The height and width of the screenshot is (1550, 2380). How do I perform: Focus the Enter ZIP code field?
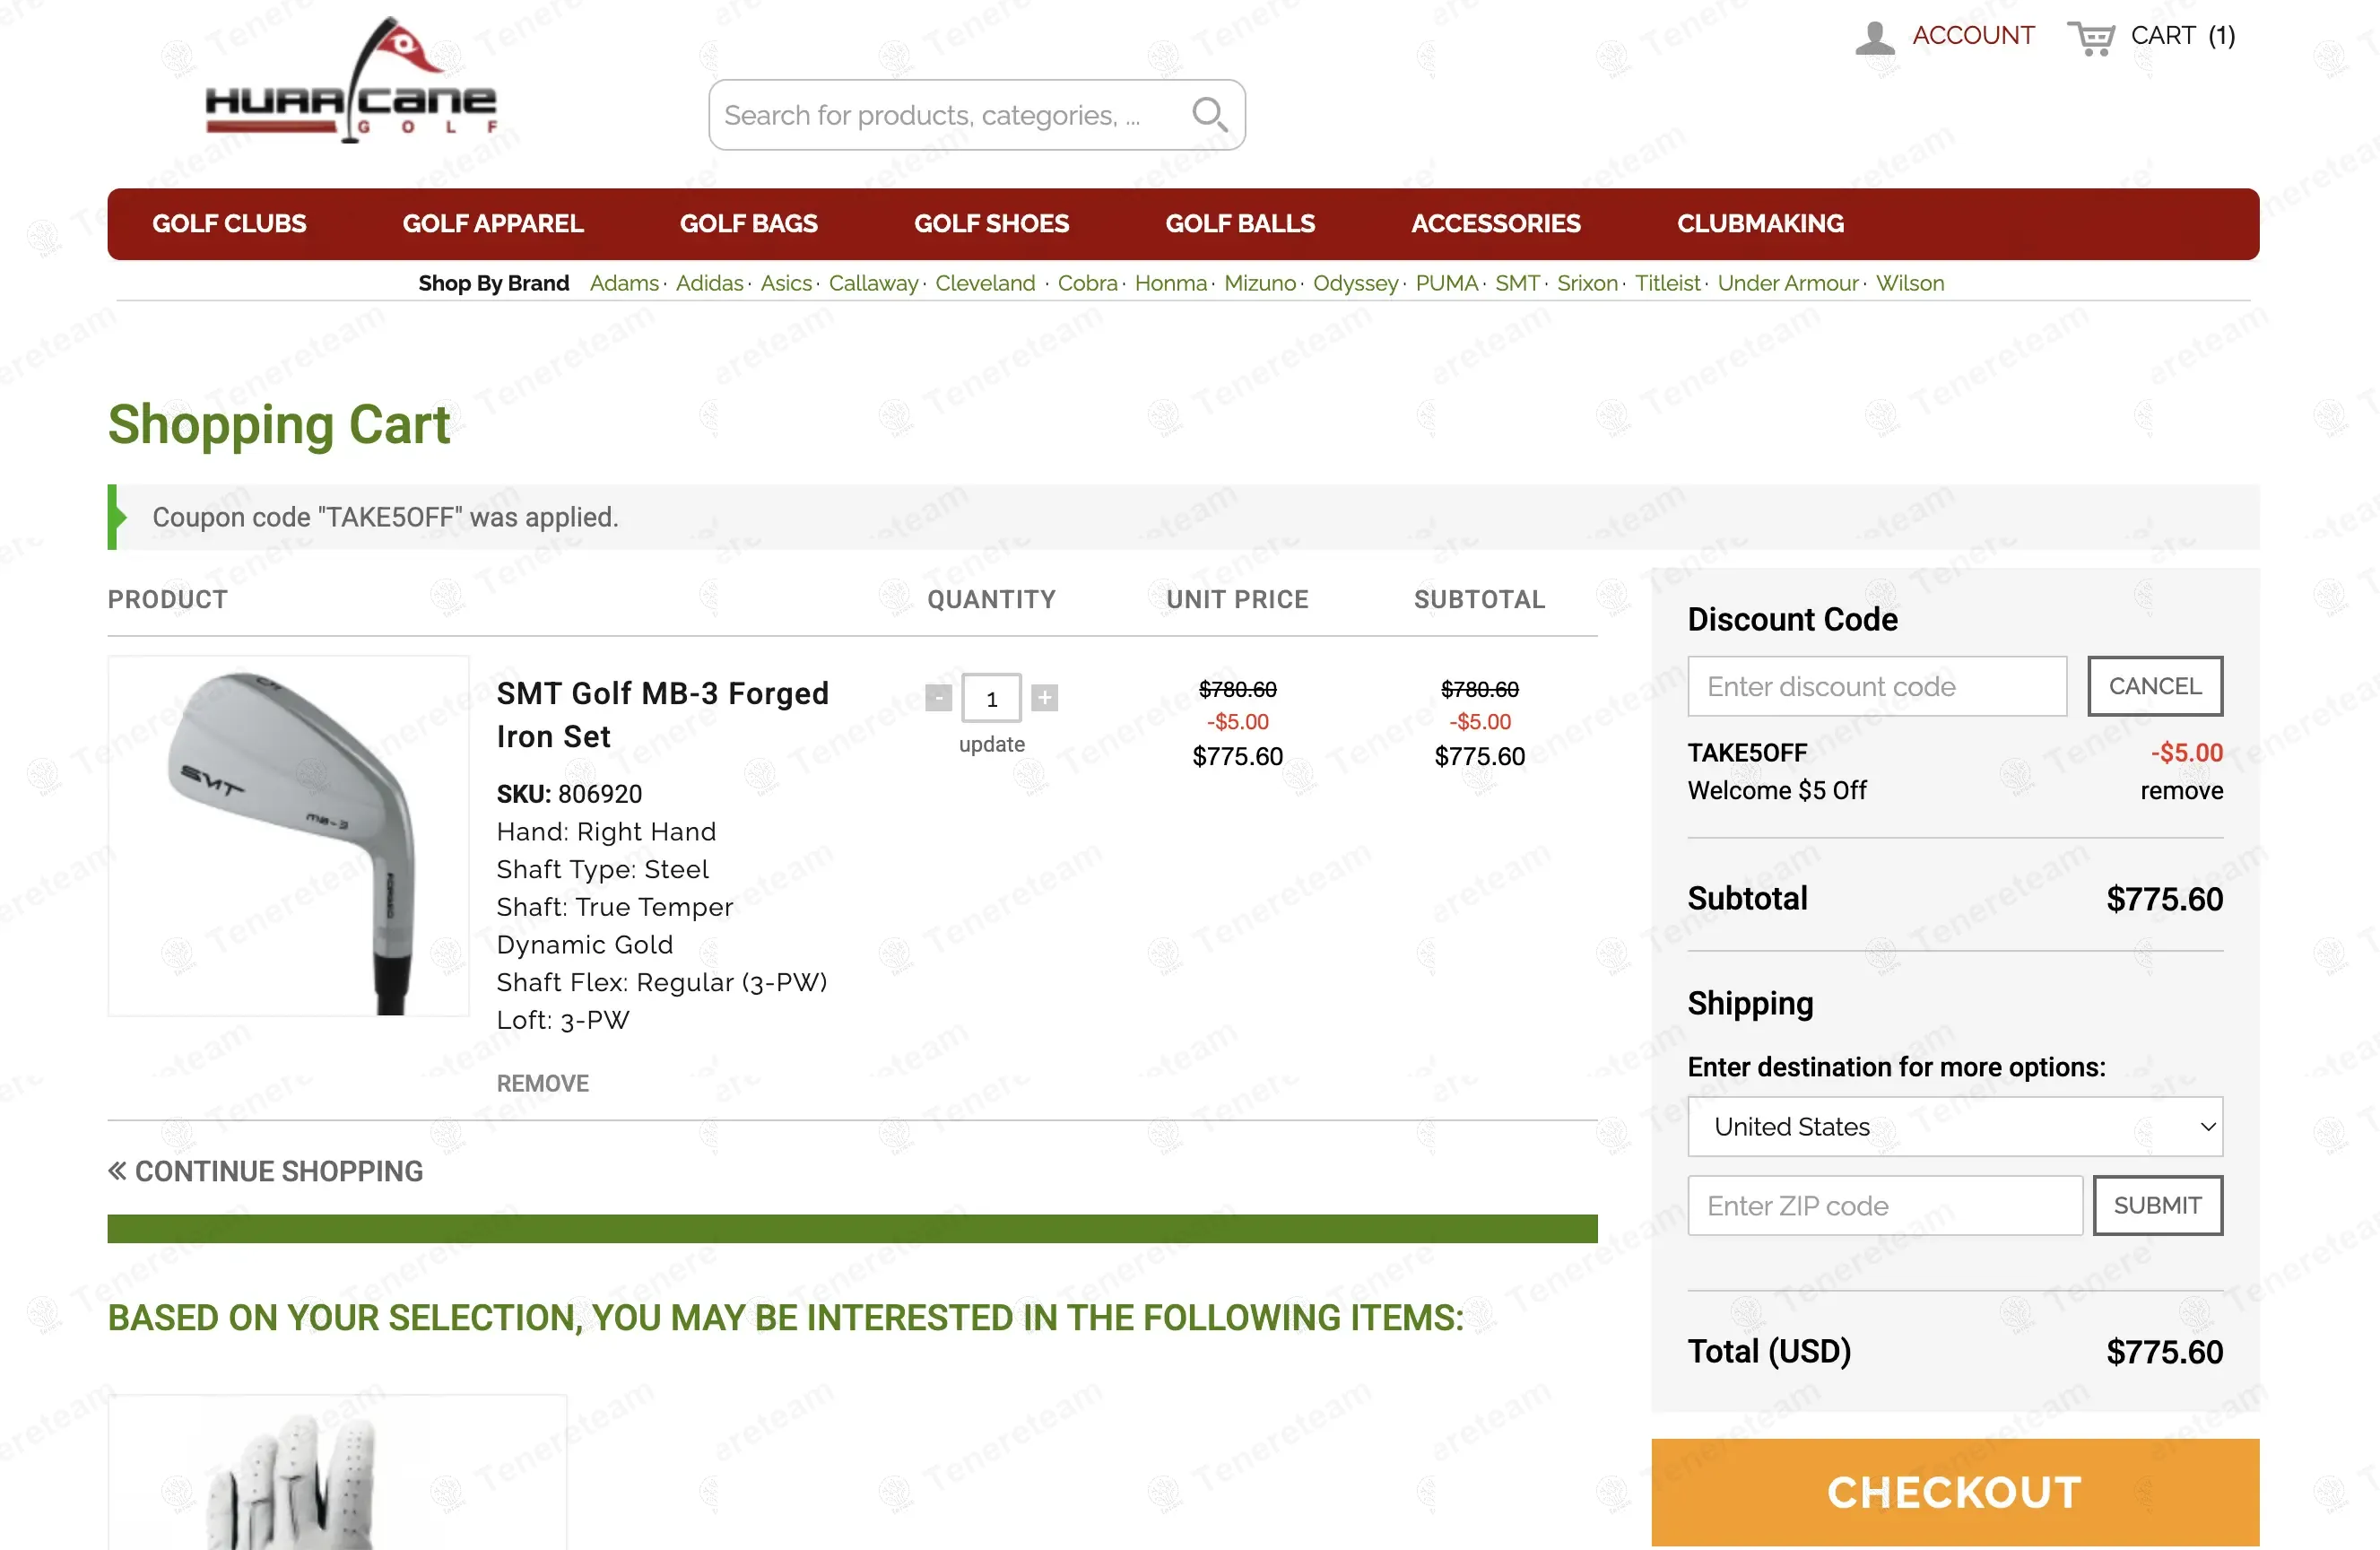pos(1885,1205)
